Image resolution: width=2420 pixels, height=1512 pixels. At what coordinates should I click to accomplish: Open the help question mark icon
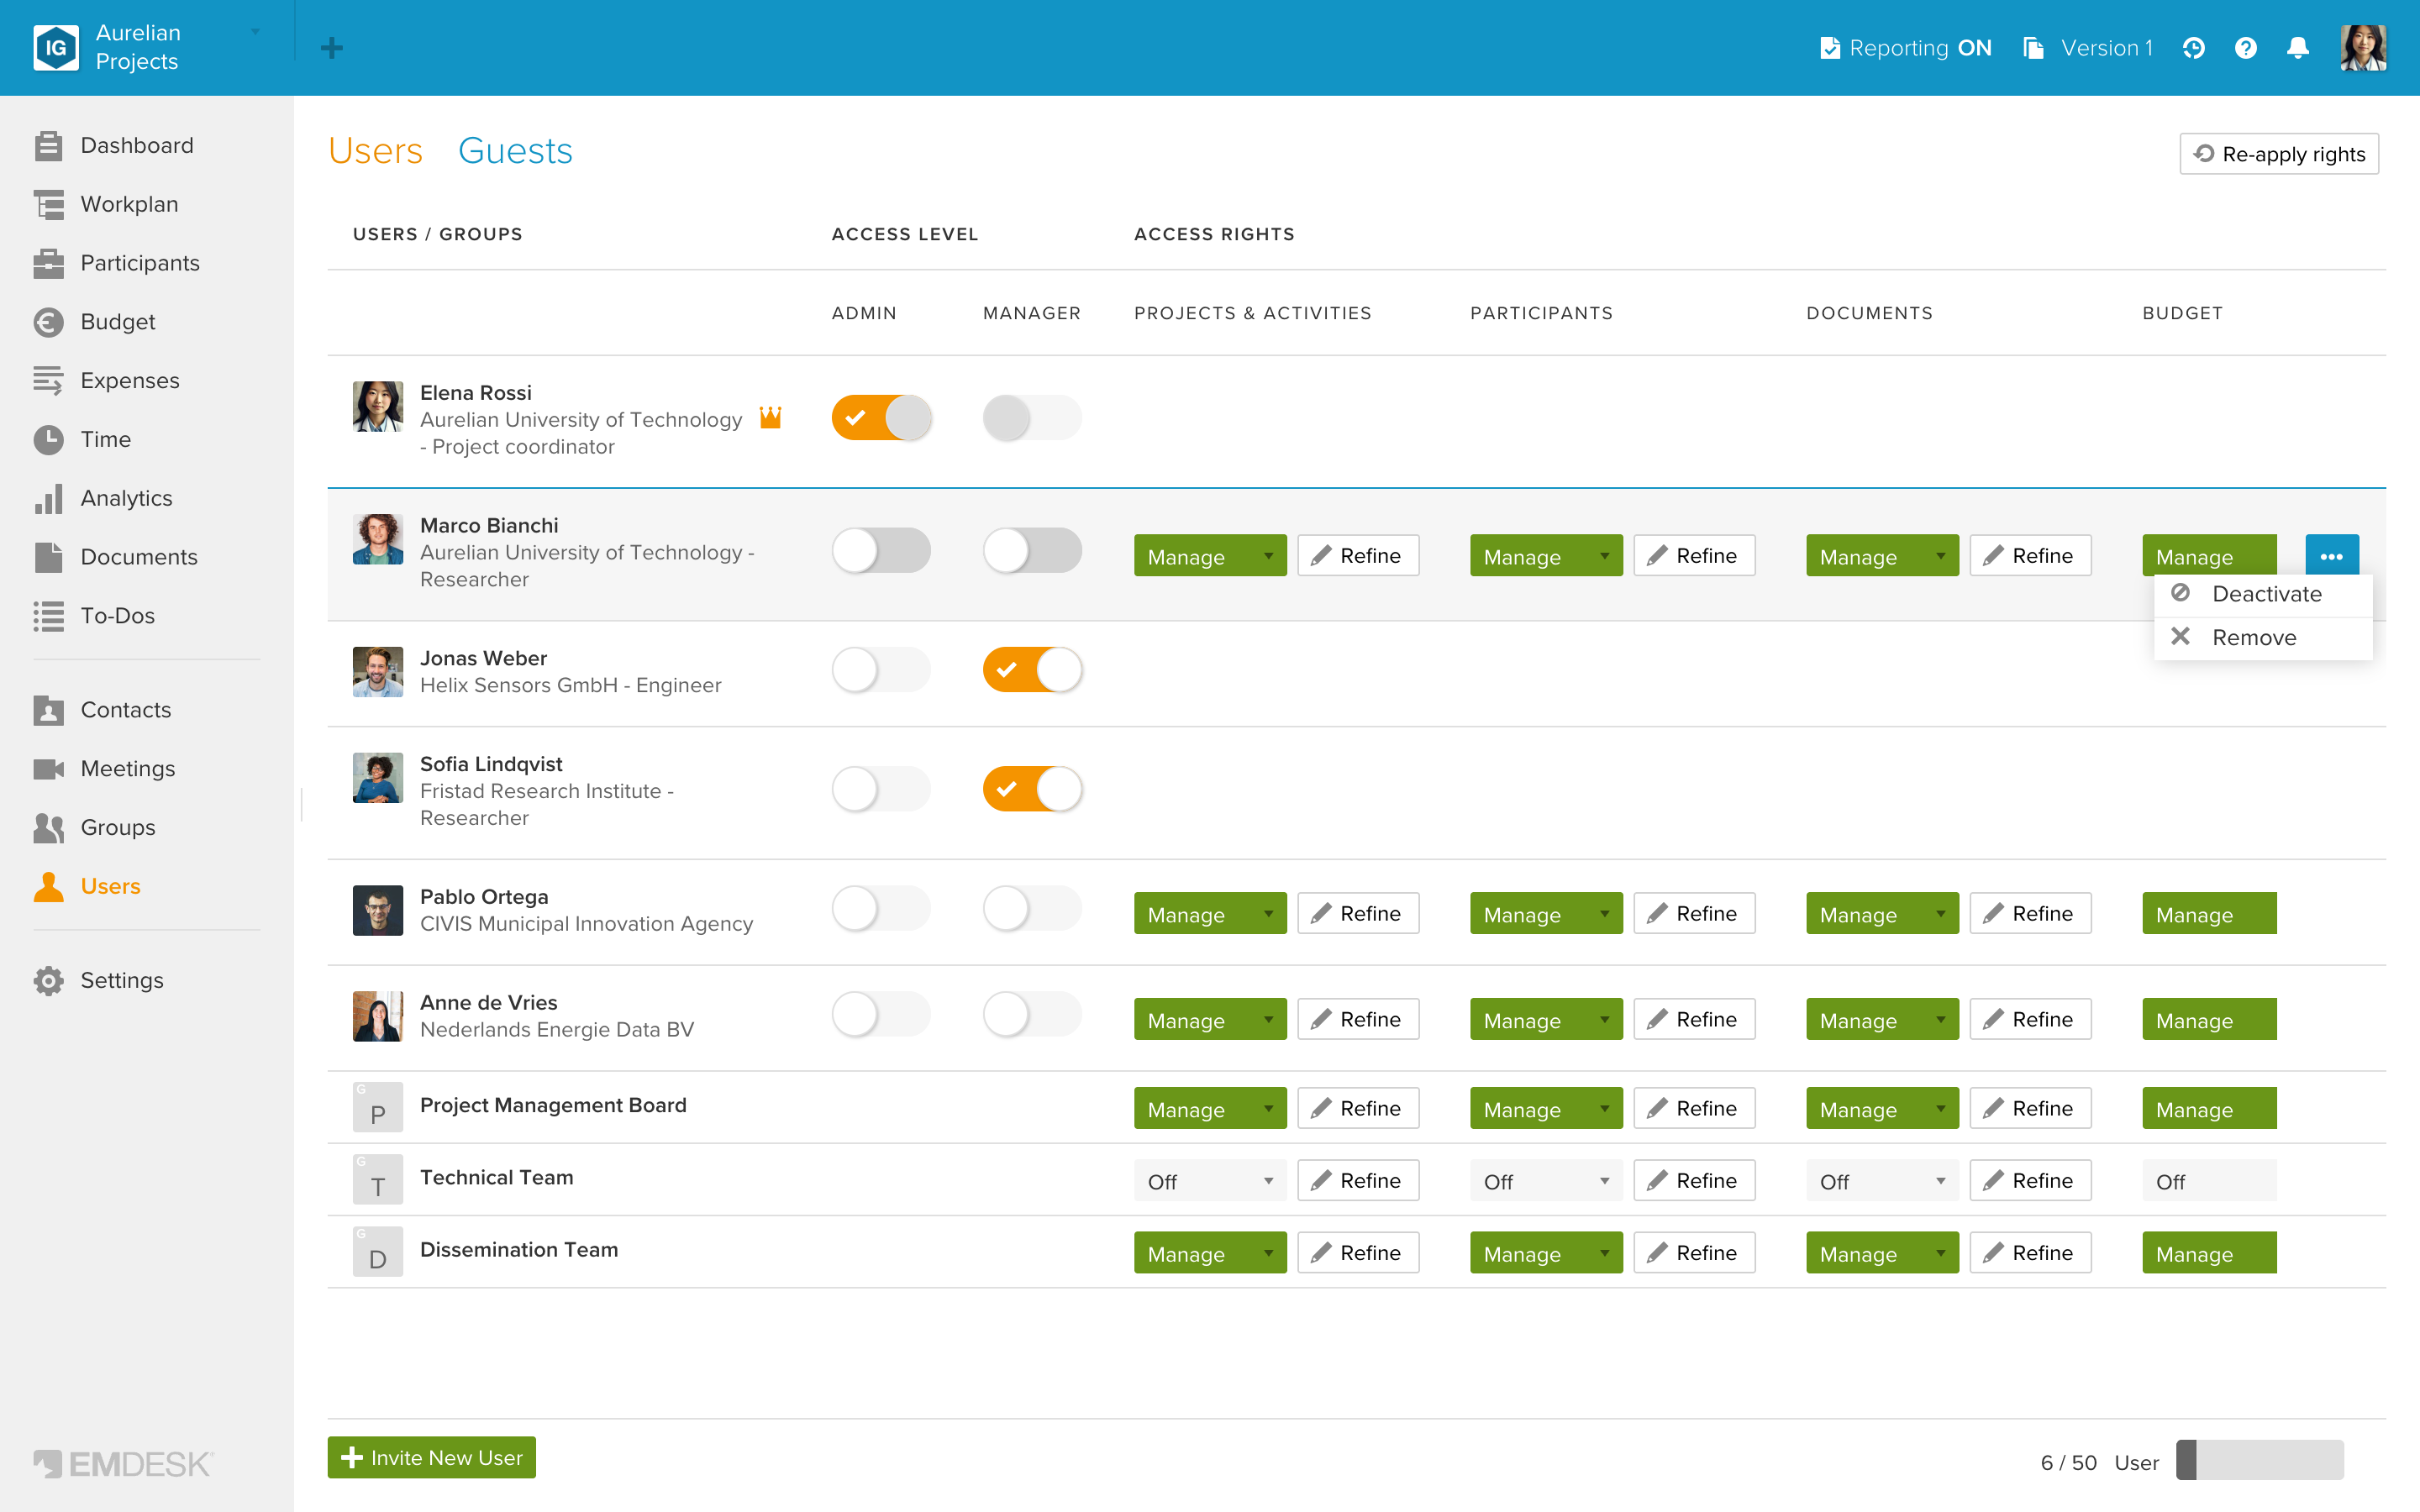pos(2246,48)
